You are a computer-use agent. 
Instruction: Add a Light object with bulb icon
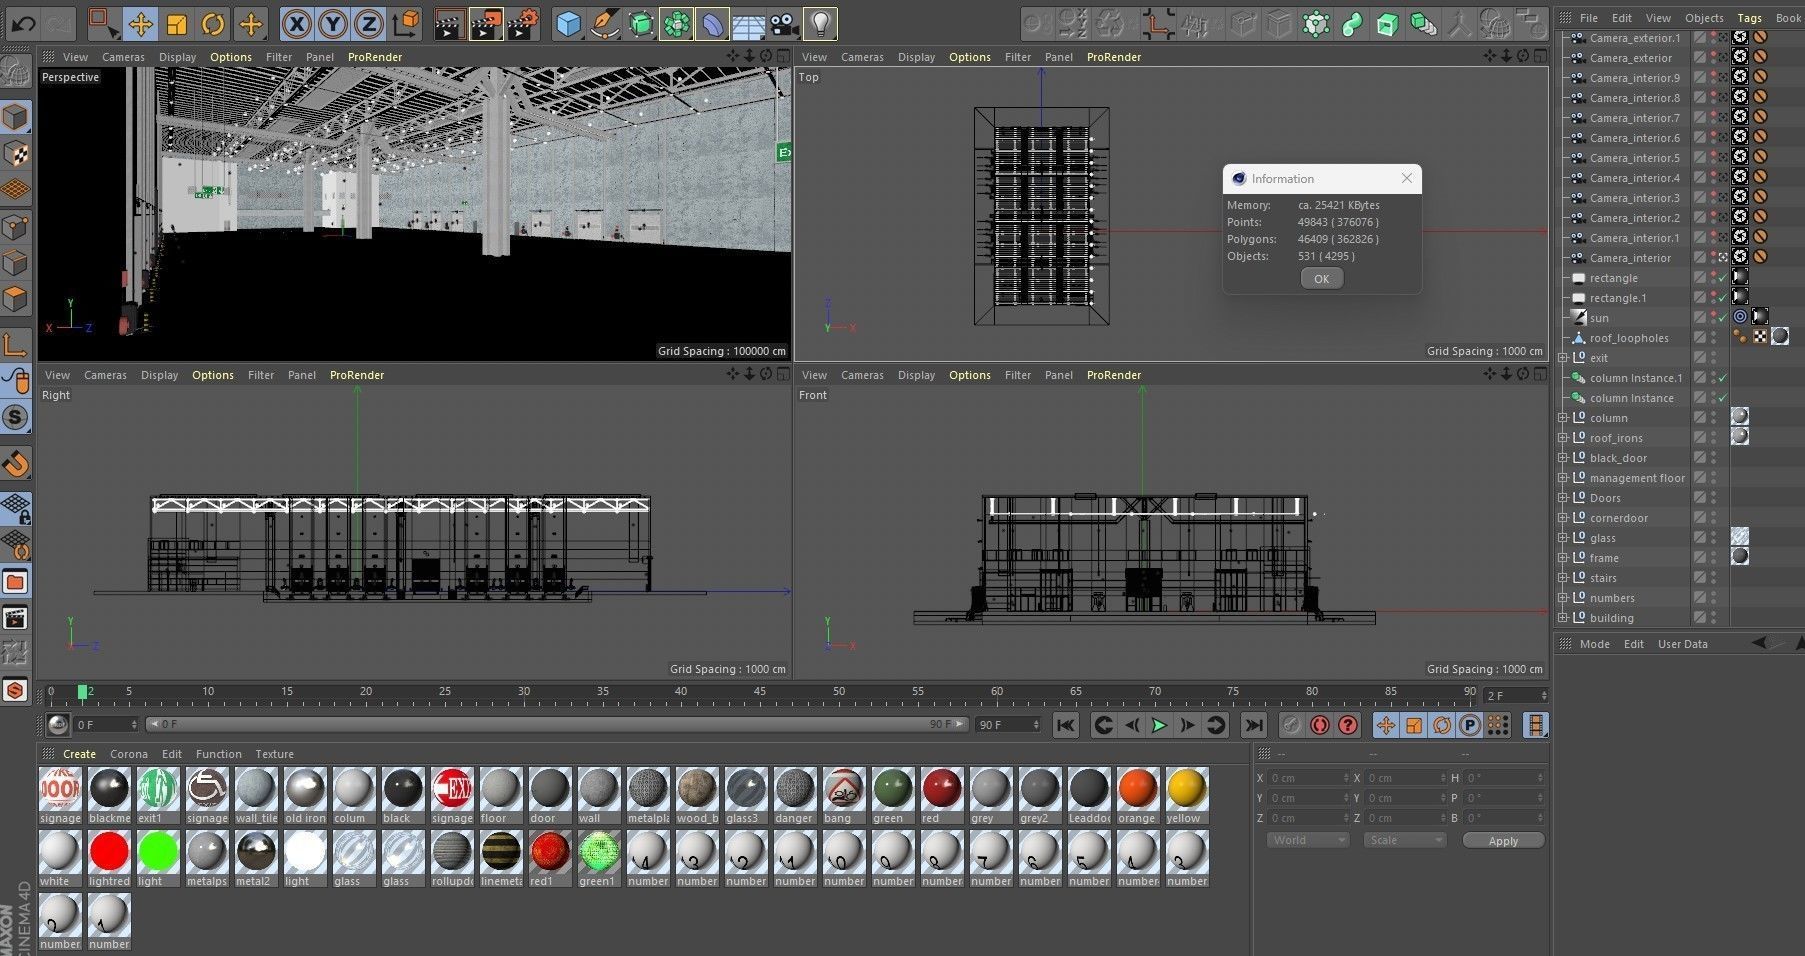[820, 23]
